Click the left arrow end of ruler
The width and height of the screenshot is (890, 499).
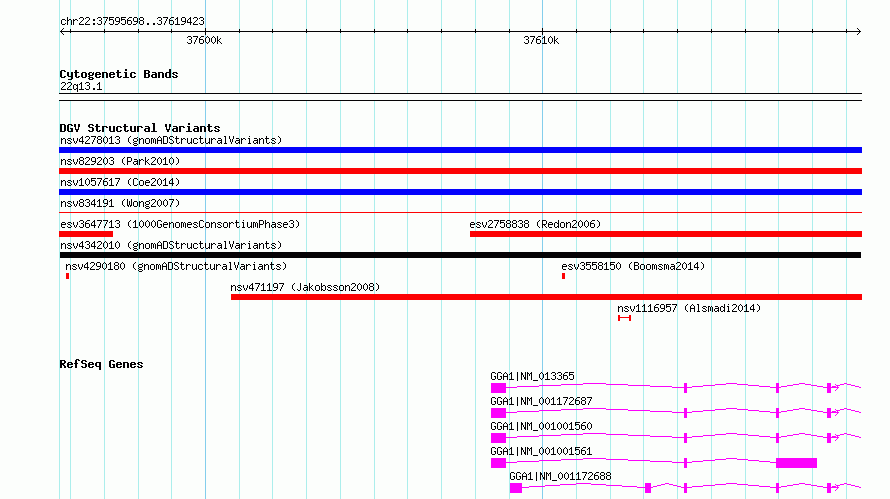click(63, 31)
